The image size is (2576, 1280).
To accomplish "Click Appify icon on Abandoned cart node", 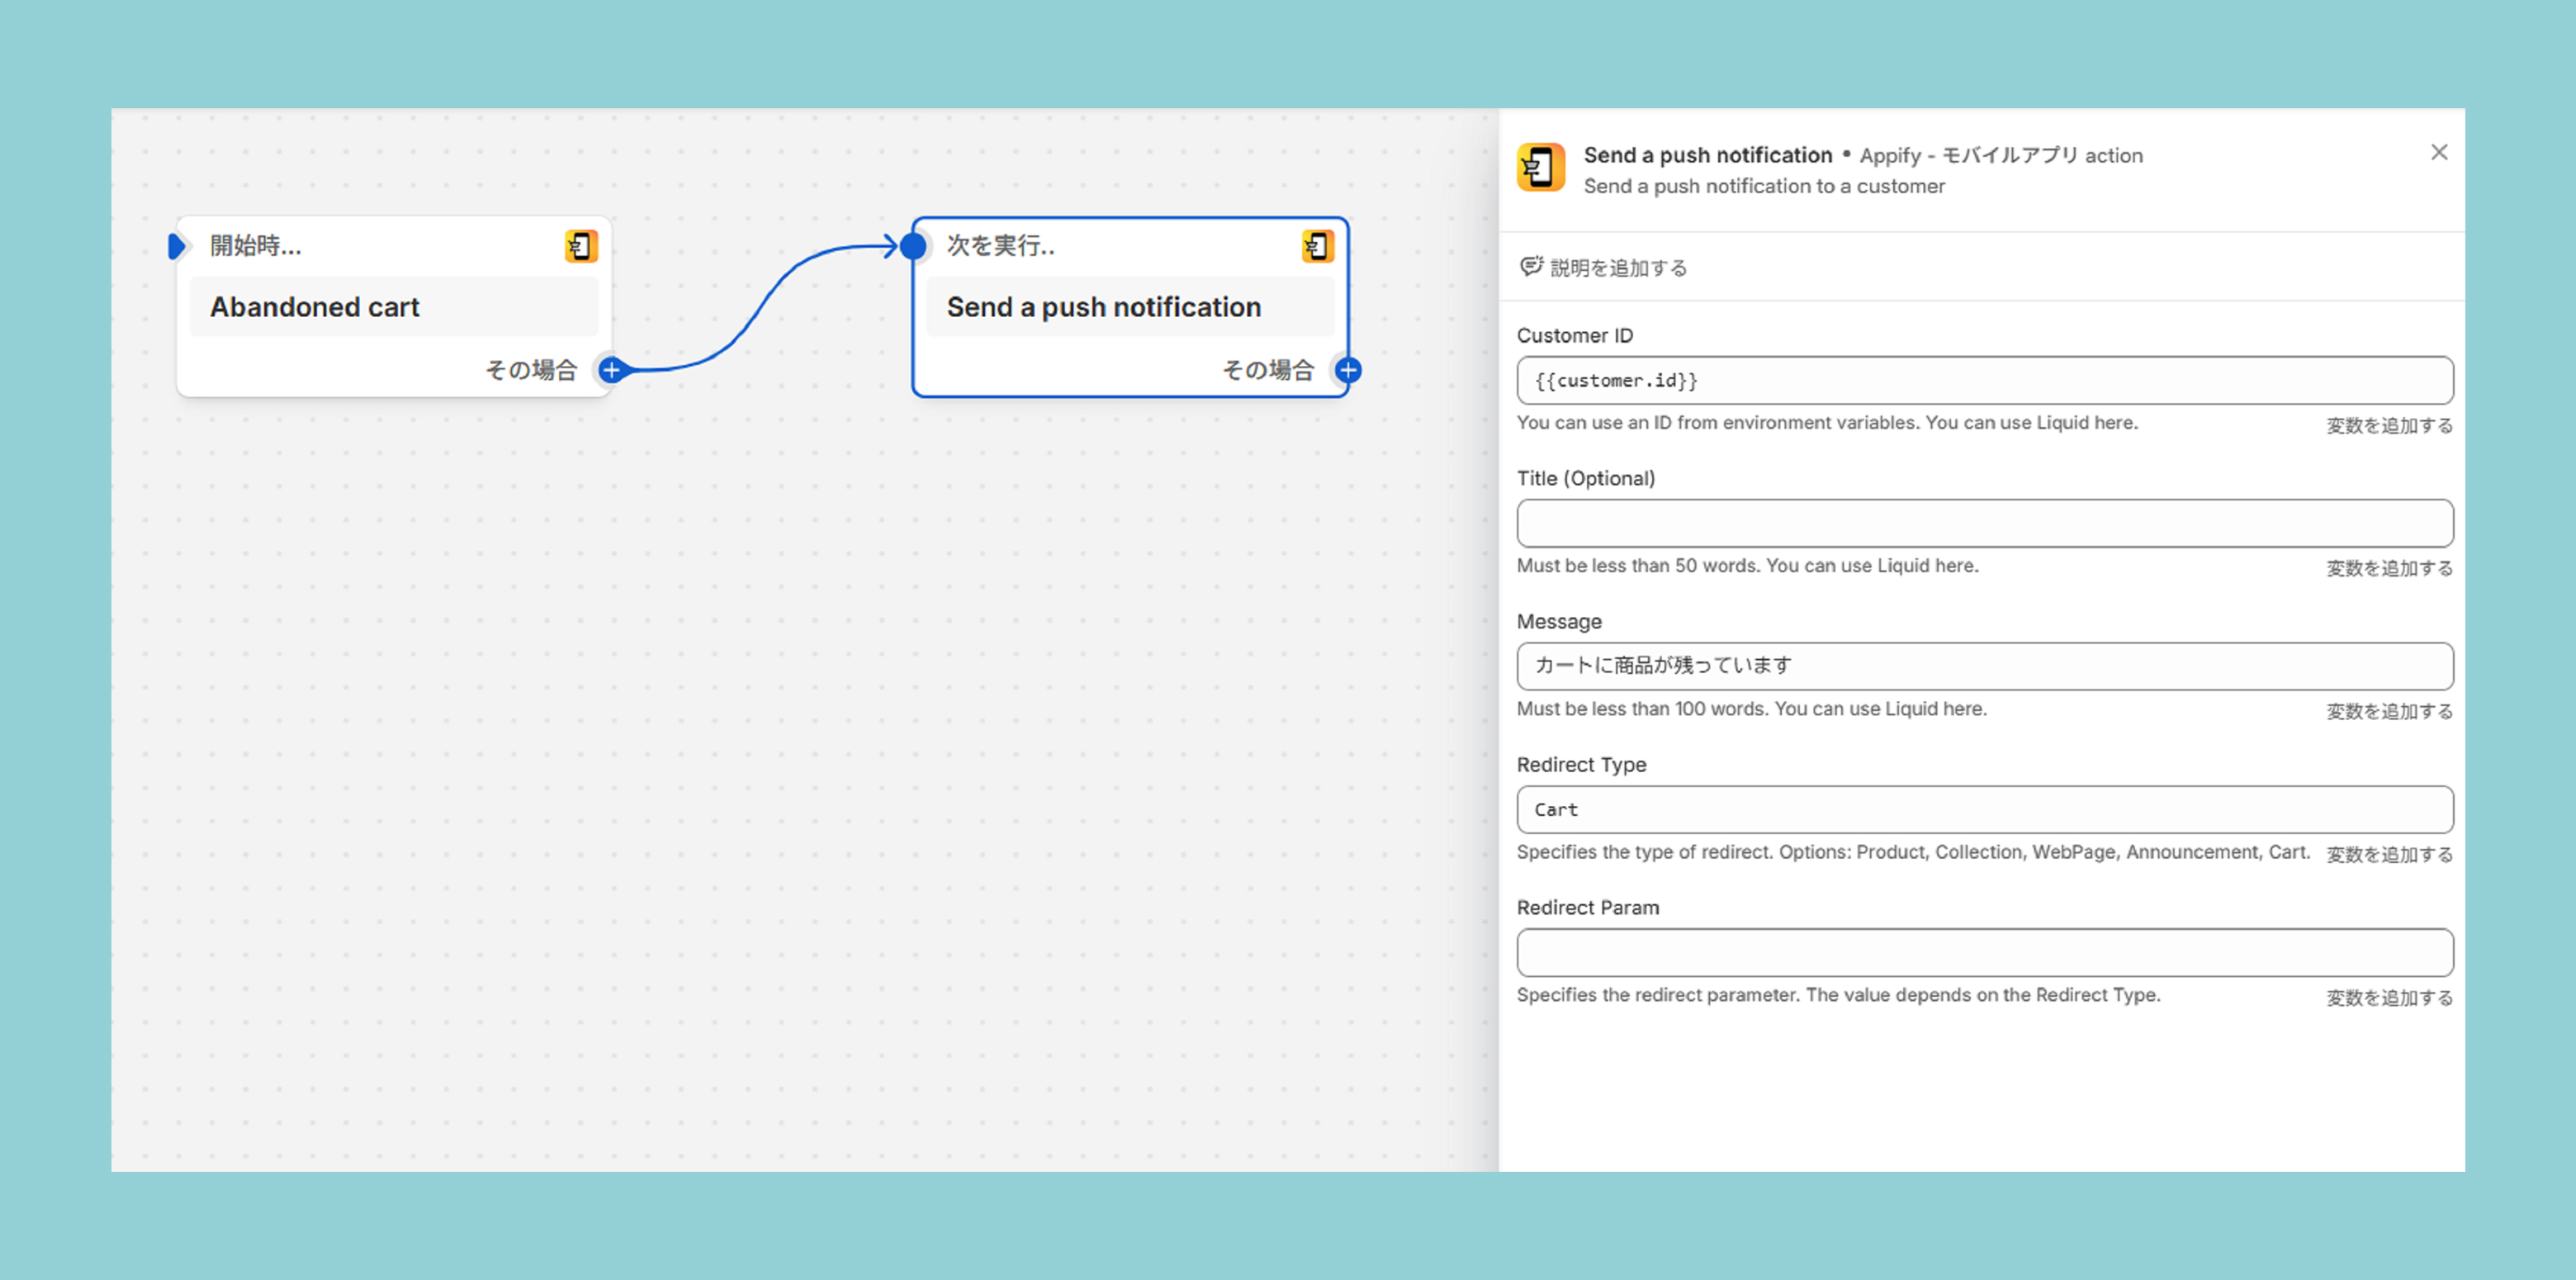I will point(581,246).
